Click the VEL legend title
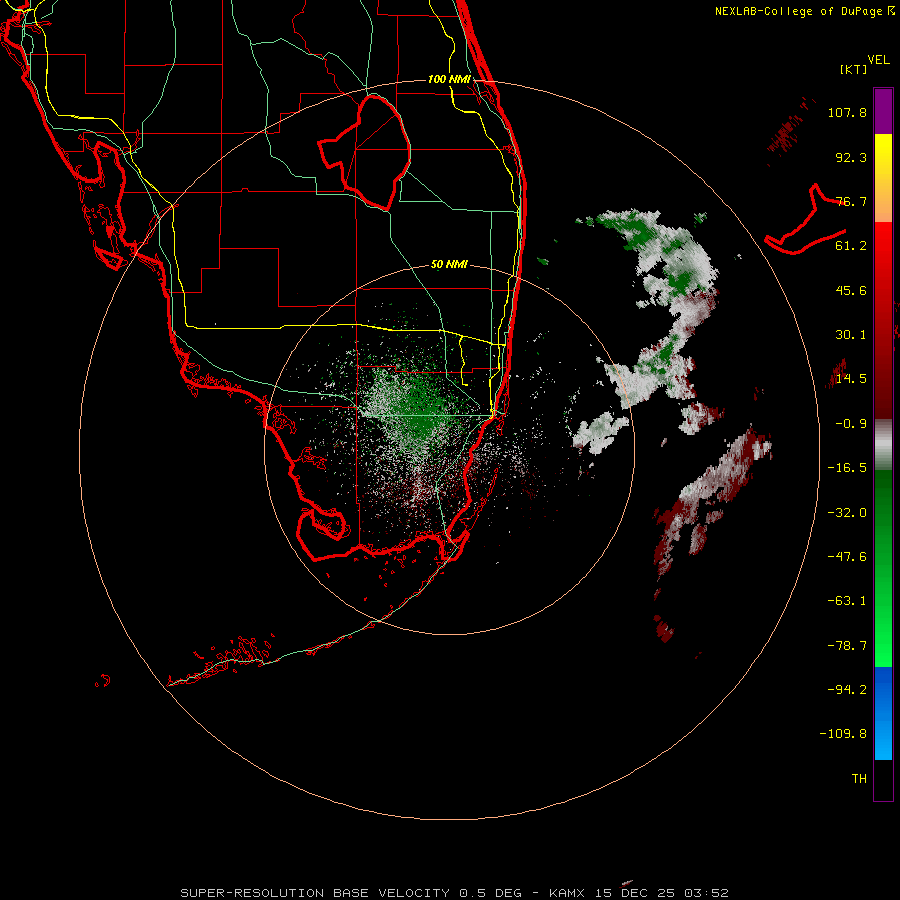This screenshot has width=900, height=900. tap(878, 60)
